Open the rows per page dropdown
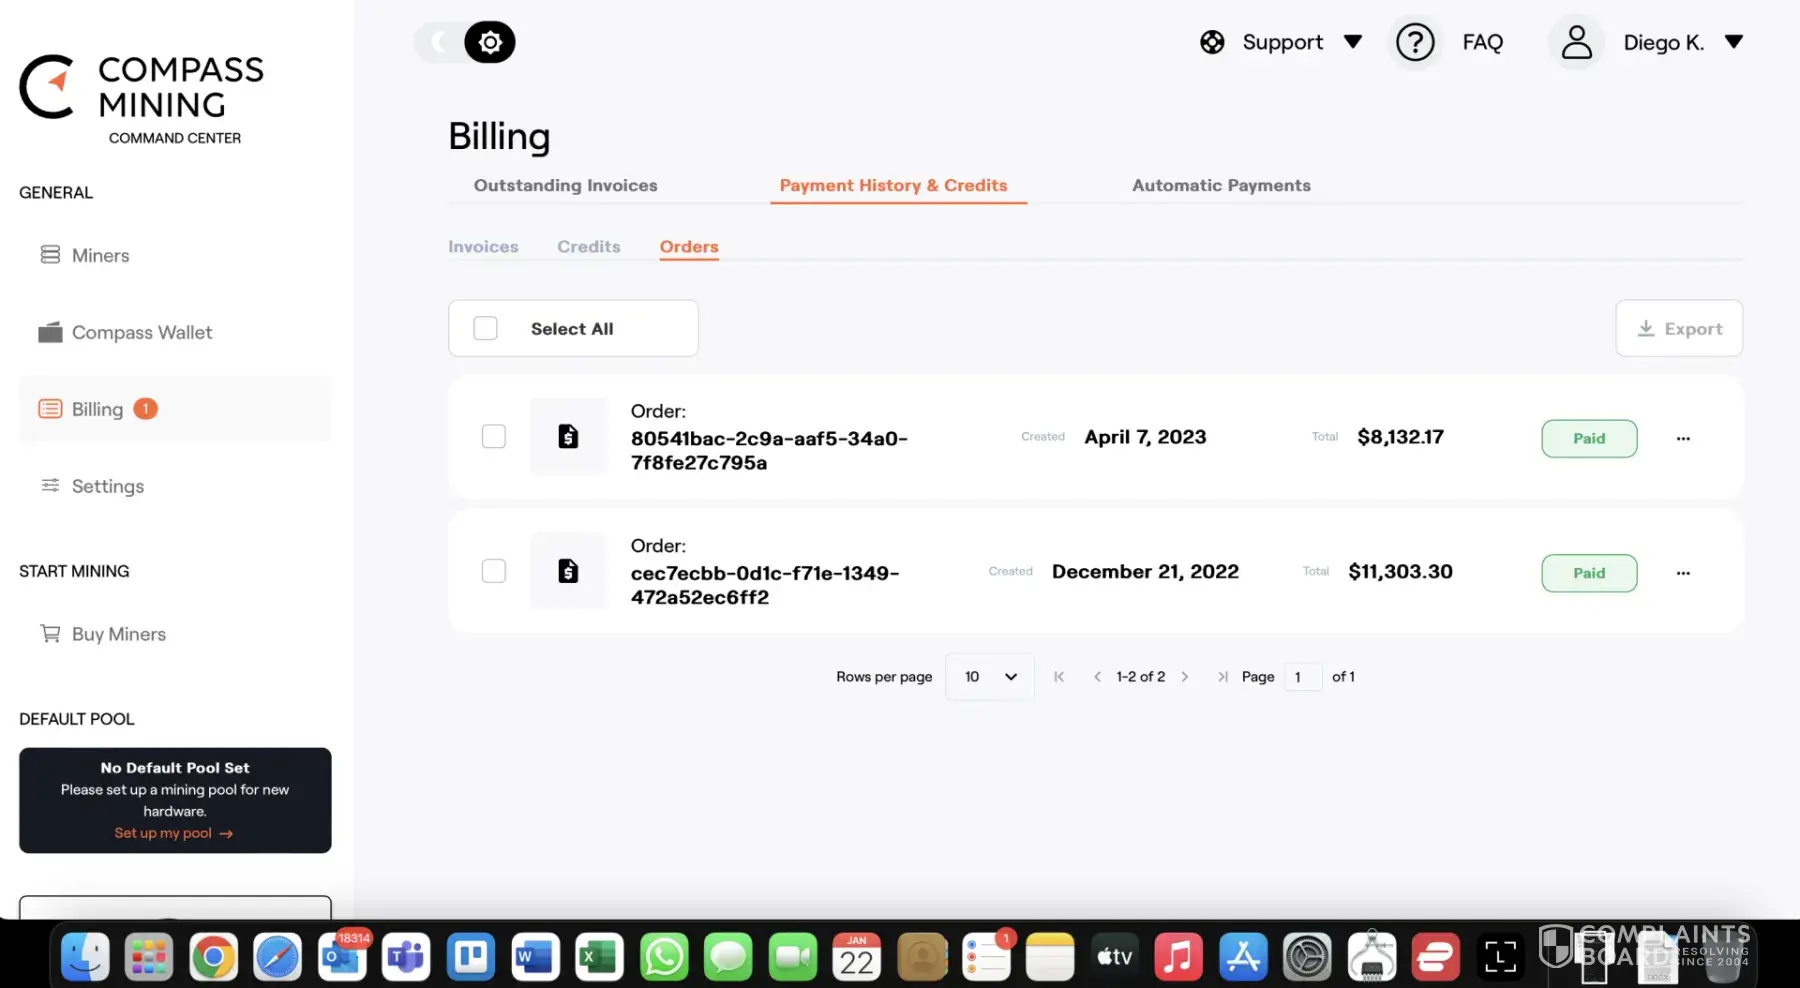This screenshot has height=988, width=1800. coord(989,677)
